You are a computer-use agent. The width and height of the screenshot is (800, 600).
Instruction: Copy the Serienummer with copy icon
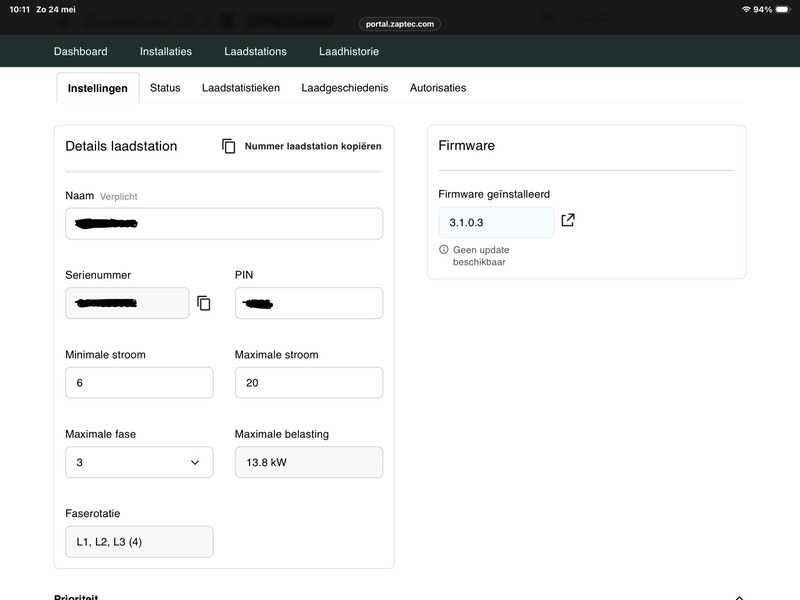click(x=204, y=303)
